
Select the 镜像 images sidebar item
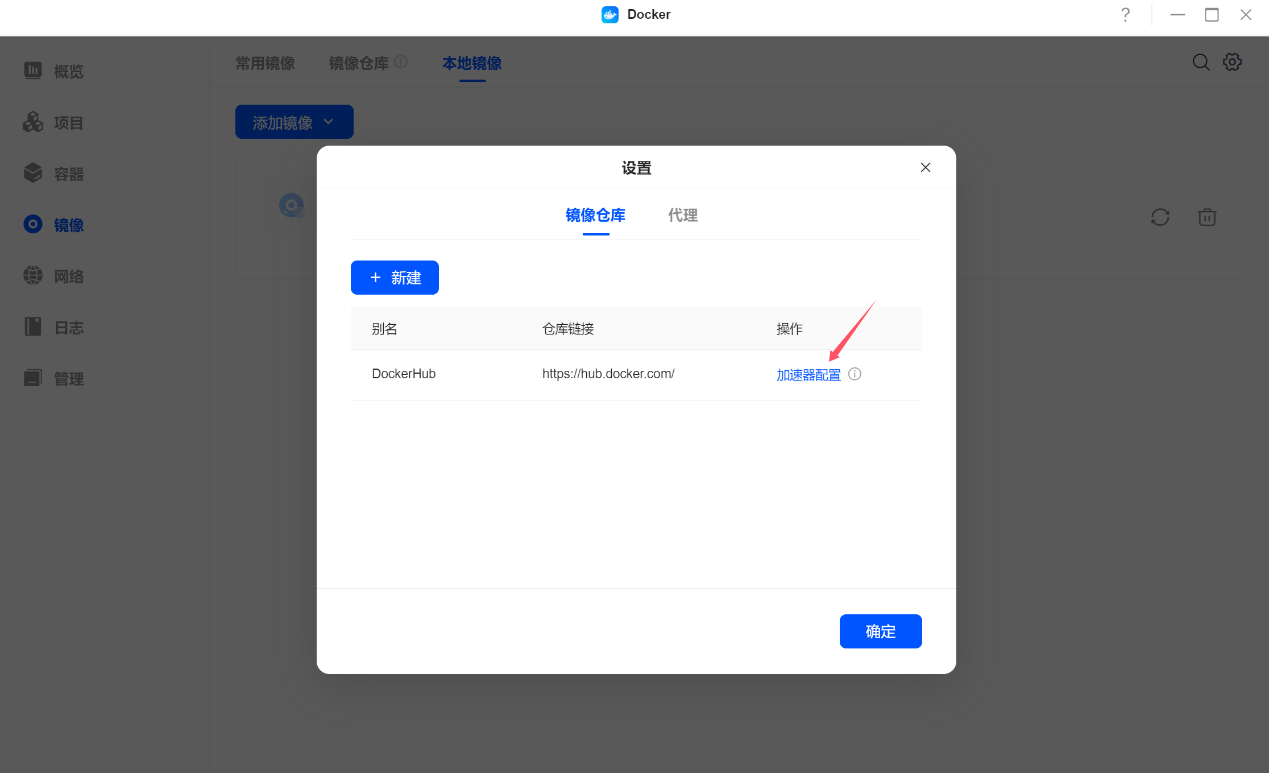tap(54, 225)
